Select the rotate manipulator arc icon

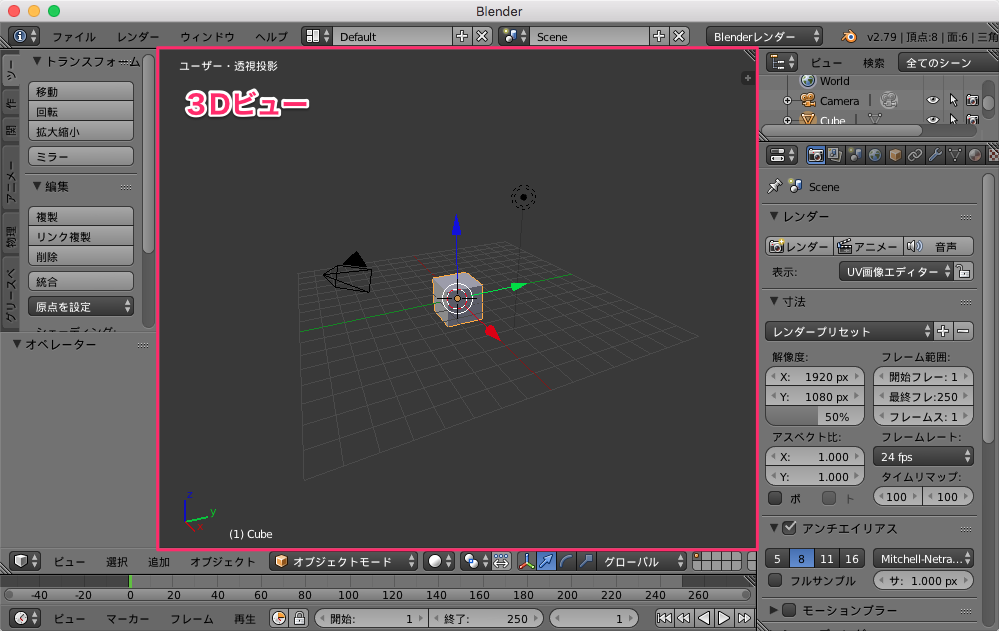[566, 562]
